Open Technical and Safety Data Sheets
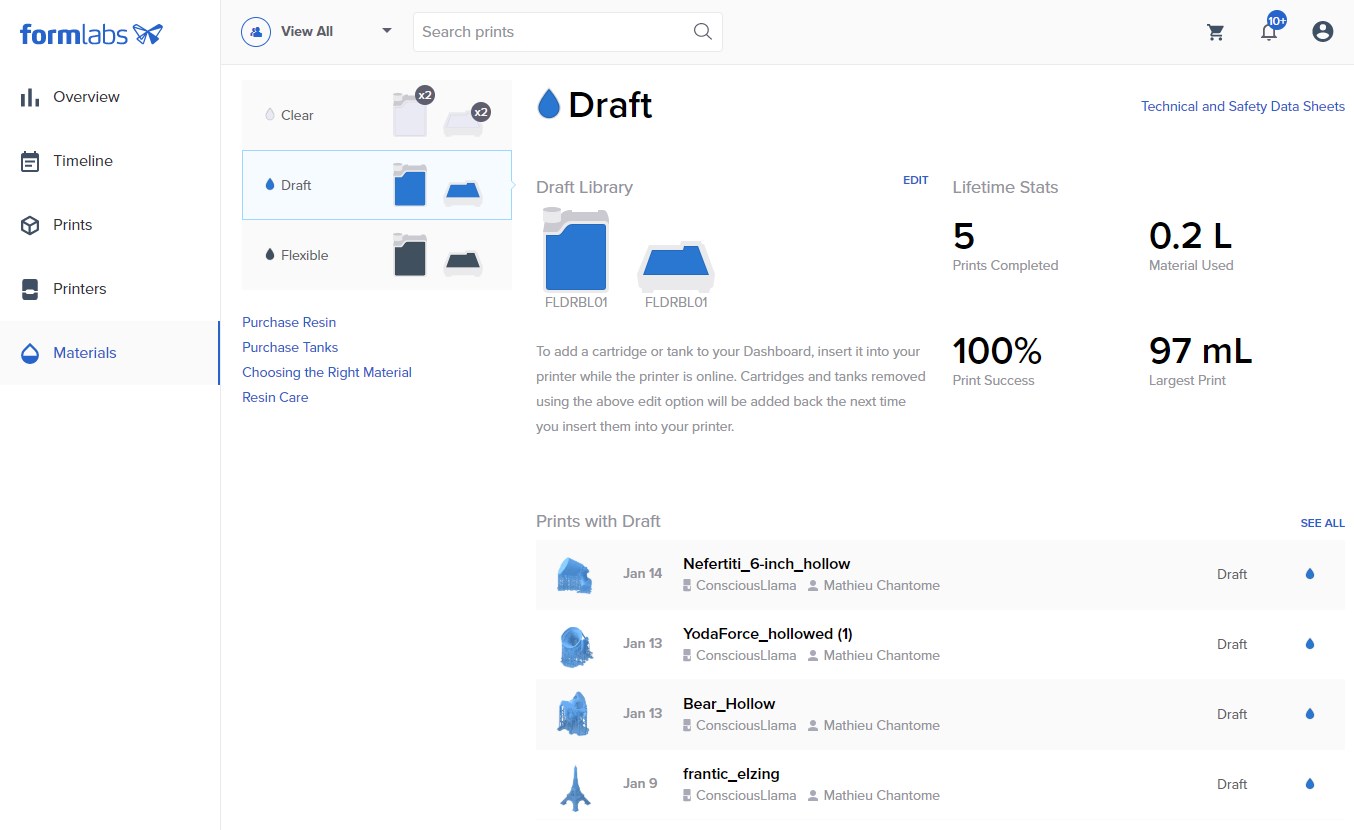This screenshot has height=830, width=1354. [x=1243, y=106]
